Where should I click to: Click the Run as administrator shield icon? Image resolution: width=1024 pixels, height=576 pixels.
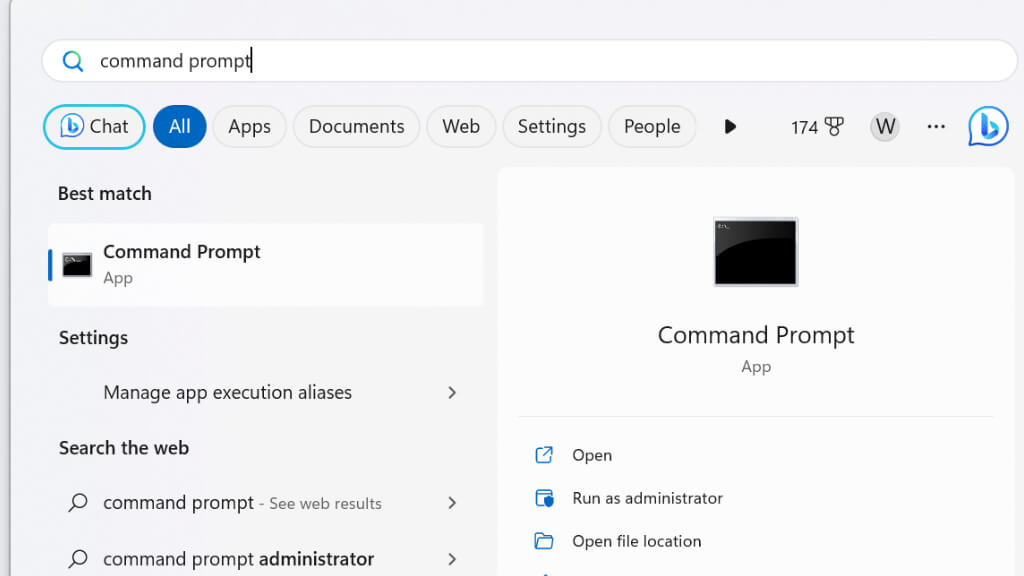pos(544,498)
